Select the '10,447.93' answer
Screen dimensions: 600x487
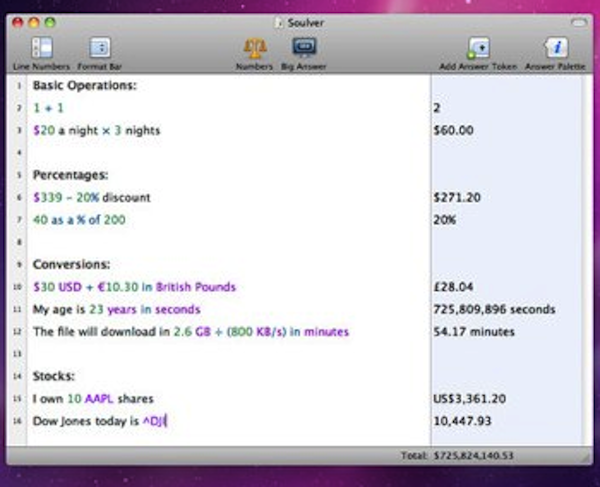pyautogui.click(x=462, y=421)
